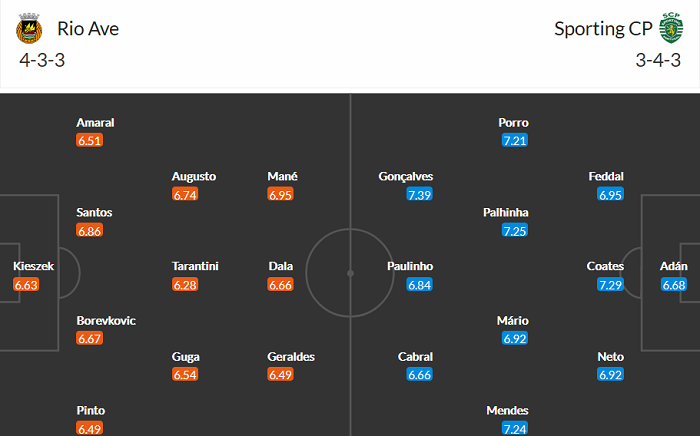
Task: Click Gonçalves' 7.39 rating badge
Action: (x=420, y=195)
